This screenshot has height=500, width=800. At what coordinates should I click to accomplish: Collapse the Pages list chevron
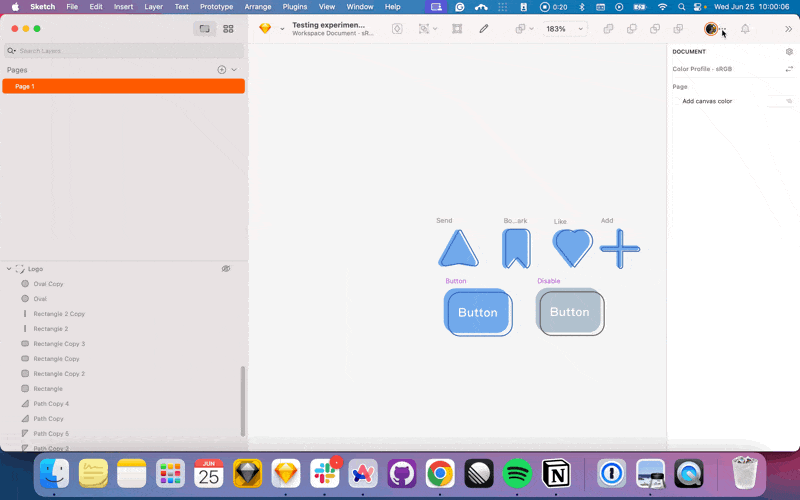(x=234, y=70)
